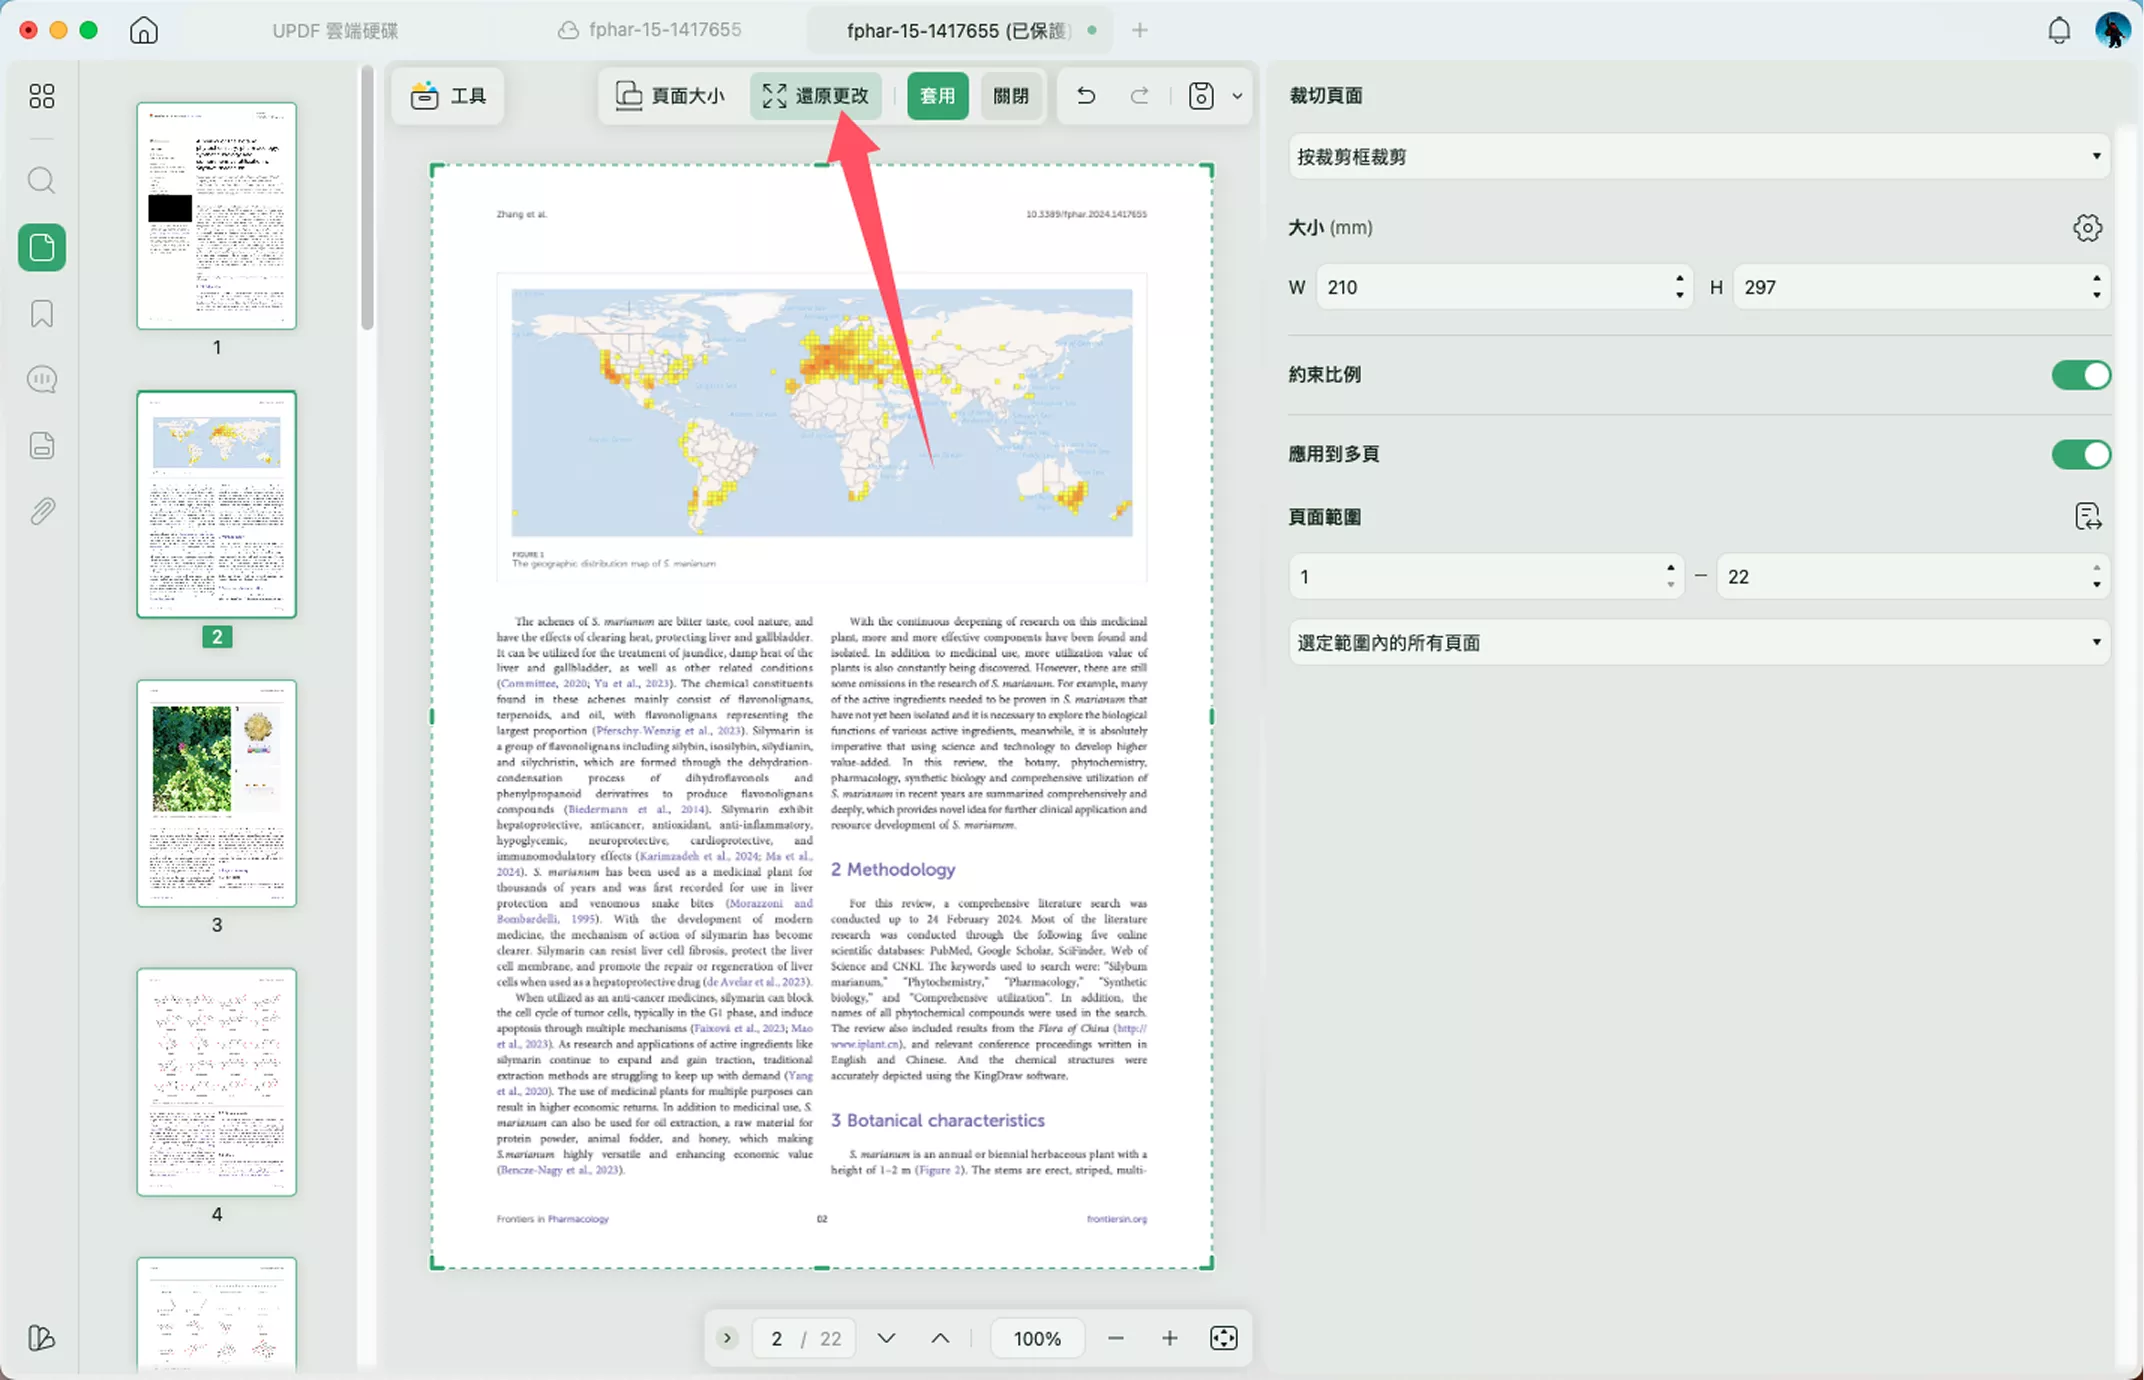Click the undo arrow in the toolbar
Viewport: 2144px width, 1380px height.
[x=1086, y=96]
